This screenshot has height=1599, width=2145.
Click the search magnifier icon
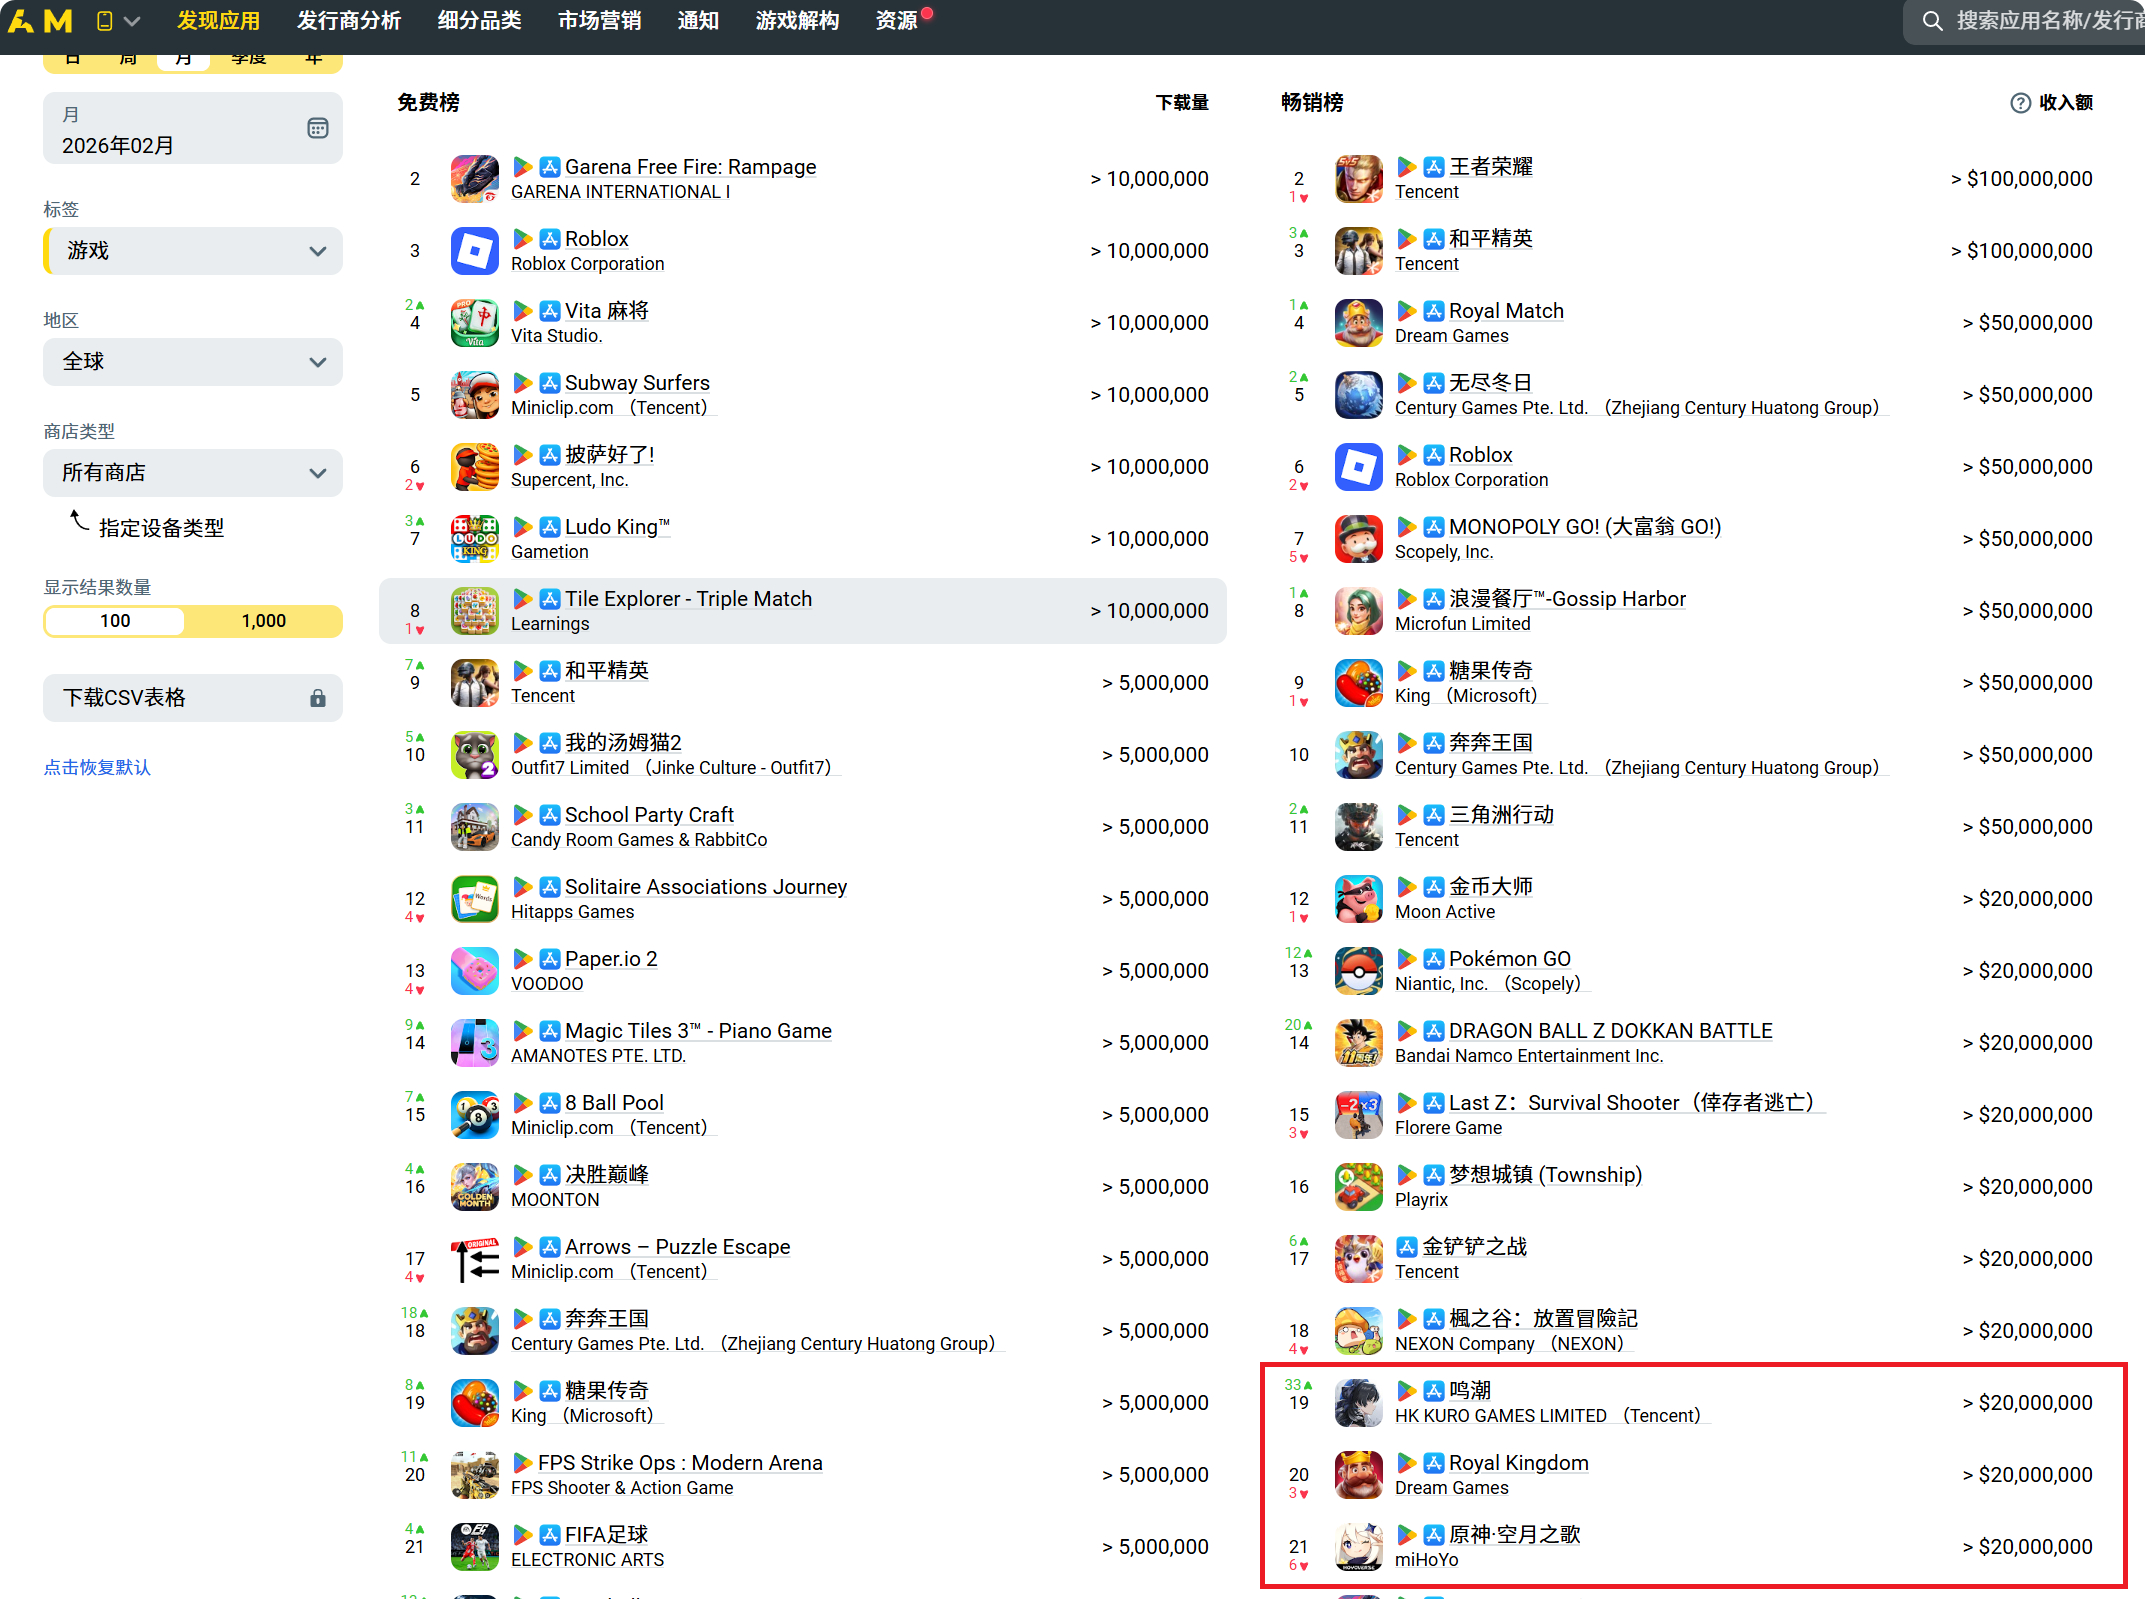(x=1932, y=21)
